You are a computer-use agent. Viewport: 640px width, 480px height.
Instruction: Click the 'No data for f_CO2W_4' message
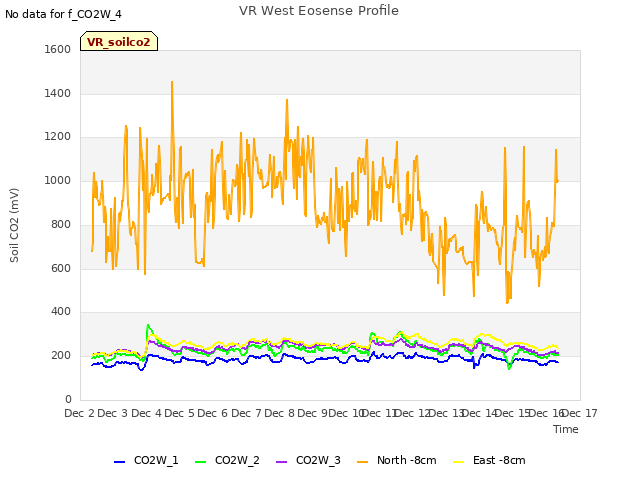[63, 14]
